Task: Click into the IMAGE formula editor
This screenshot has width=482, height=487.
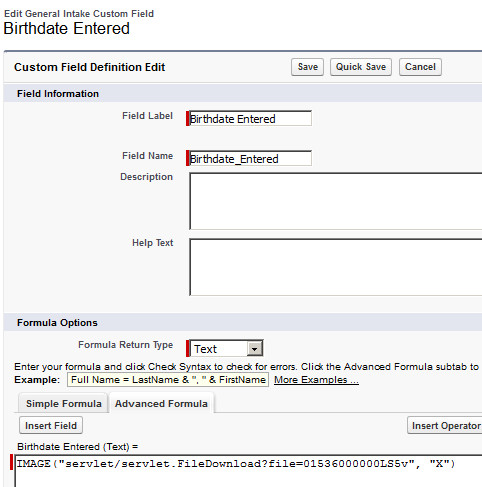Action: (248, 471)
